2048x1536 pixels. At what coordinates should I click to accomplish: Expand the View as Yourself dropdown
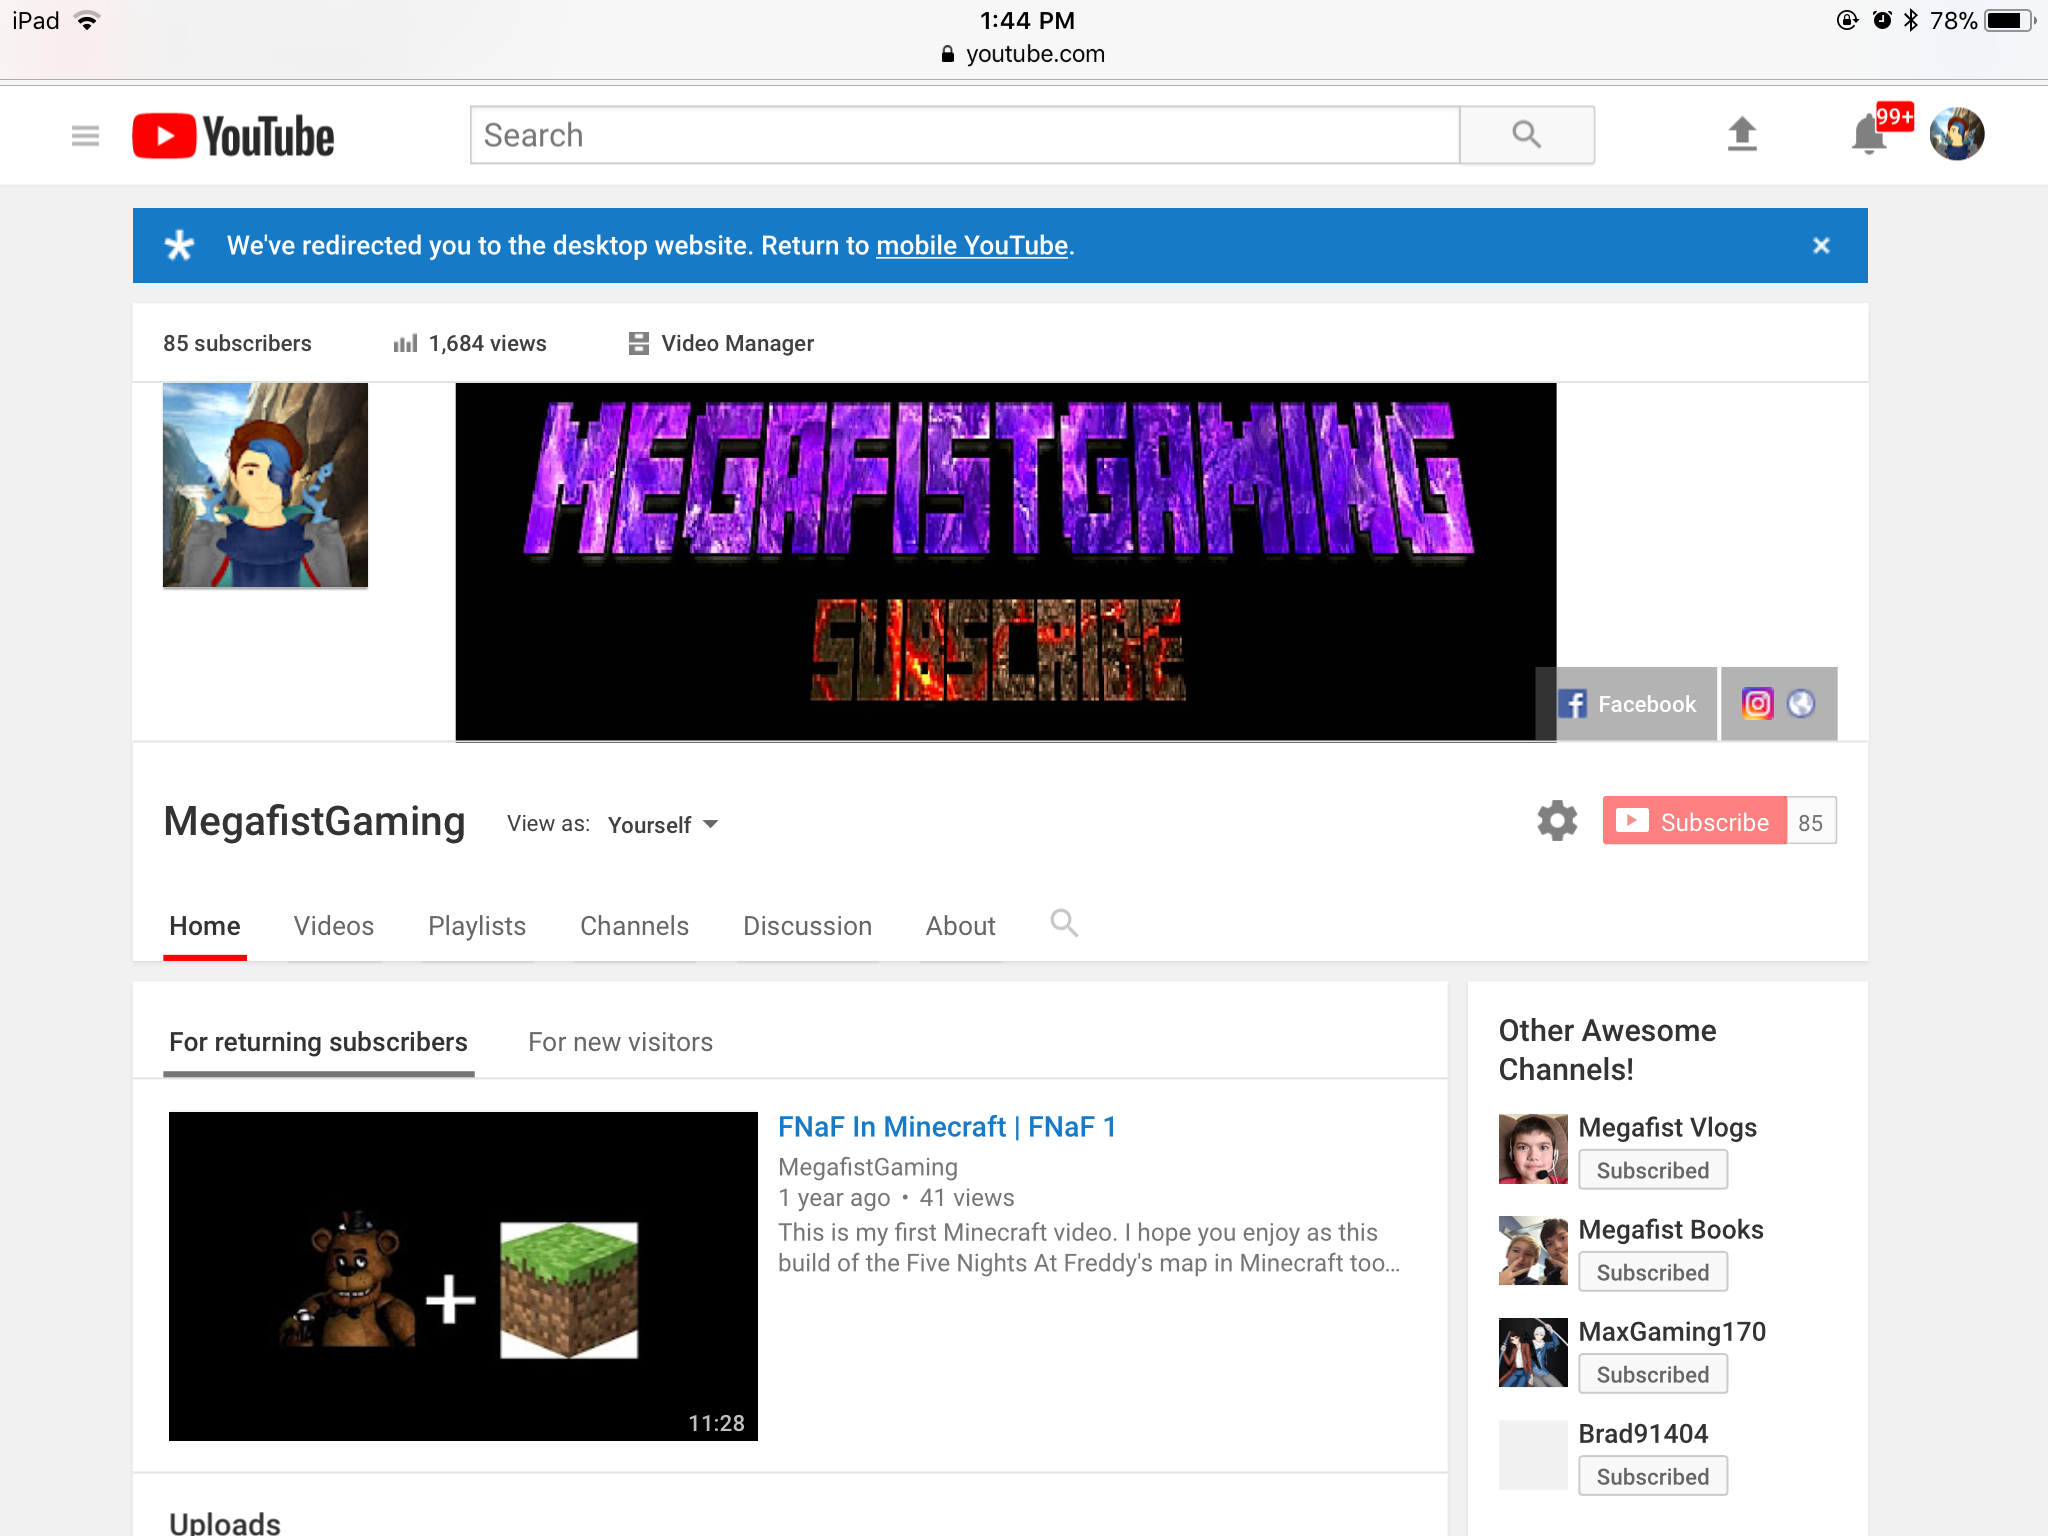click(x=664, y=825)
